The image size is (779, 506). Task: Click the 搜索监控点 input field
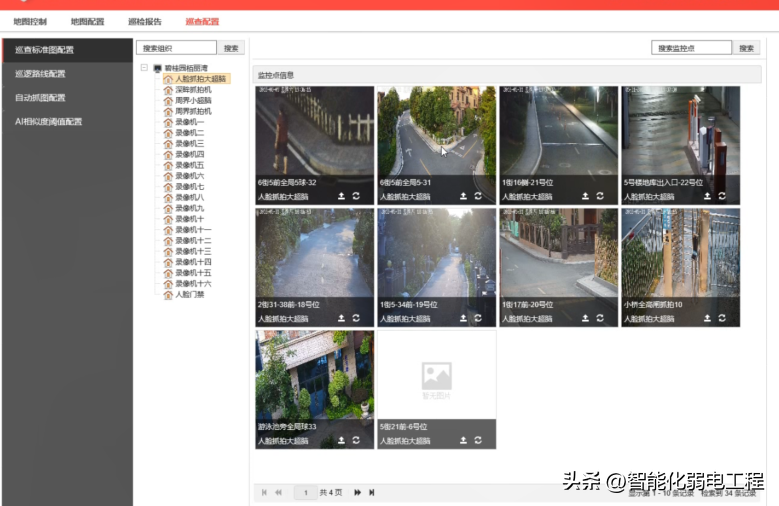tap(691, 48)
